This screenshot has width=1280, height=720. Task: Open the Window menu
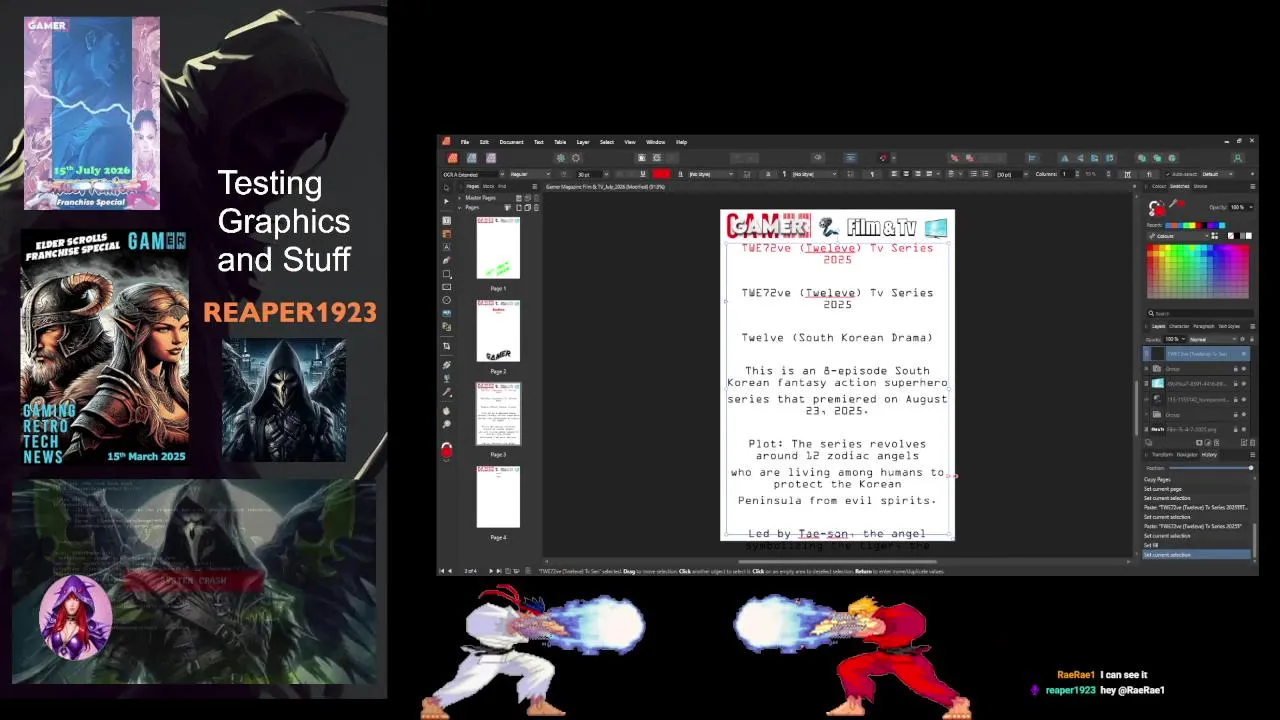click(655, 142)
